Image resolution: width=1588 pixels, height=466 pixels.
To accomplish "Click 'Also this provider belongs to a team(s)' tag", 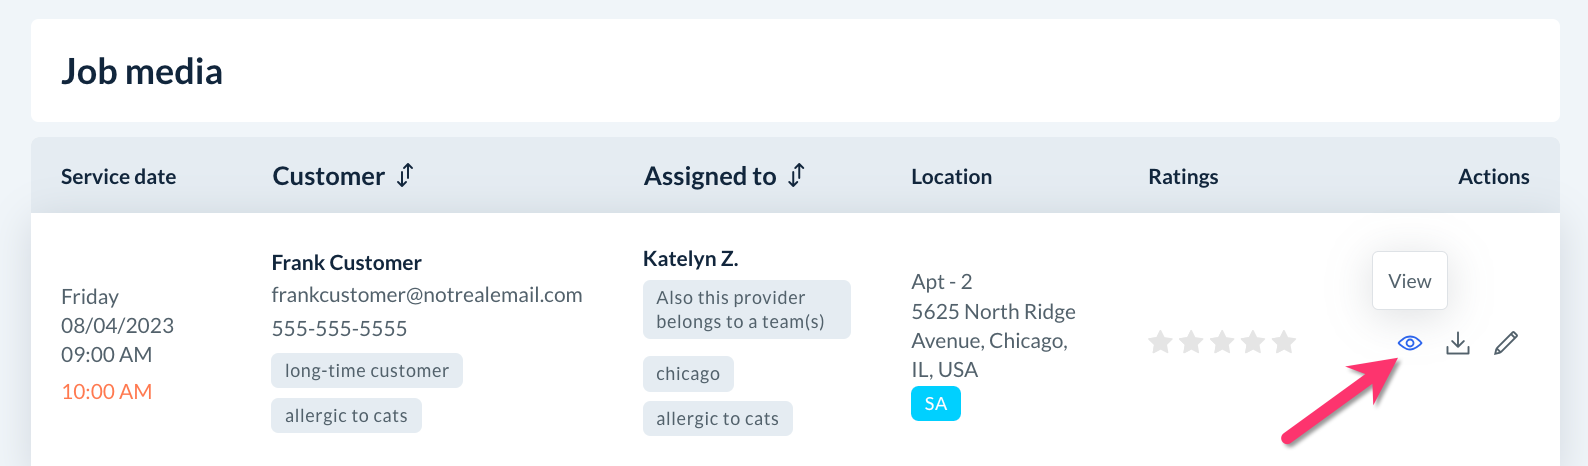I will 746,310.
